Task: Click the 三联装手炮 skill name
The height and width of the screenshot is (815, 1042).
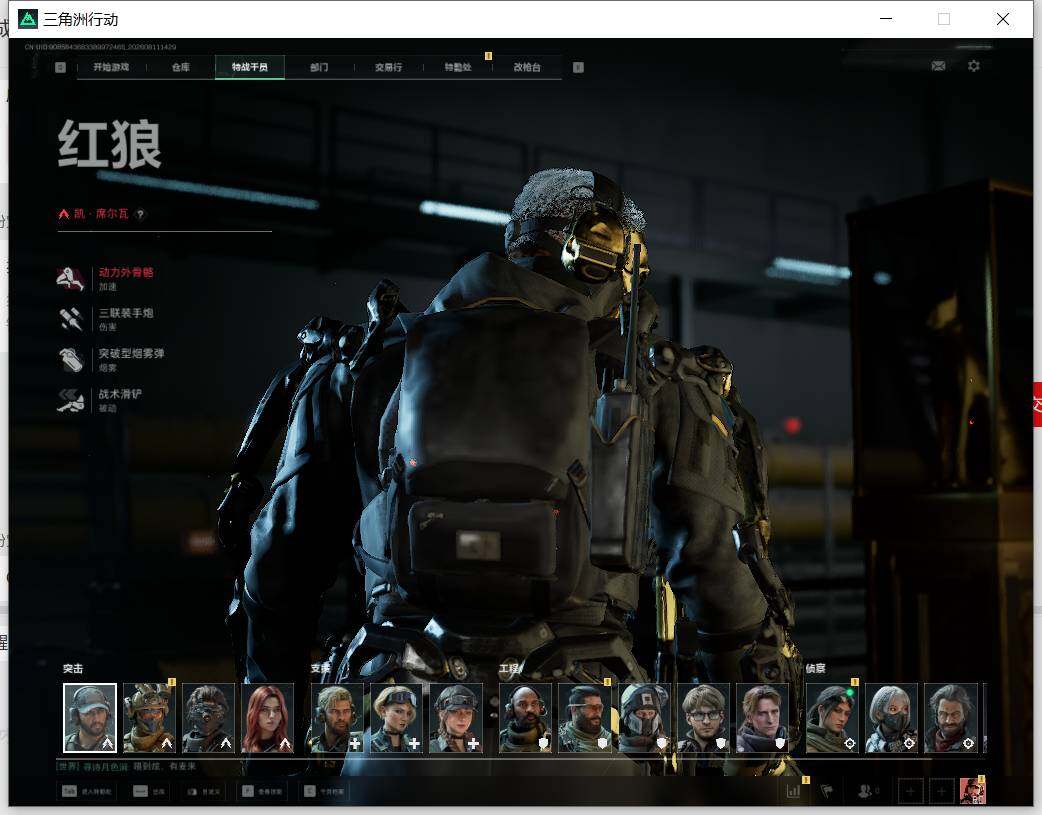Action: click(x=126, y=313)
